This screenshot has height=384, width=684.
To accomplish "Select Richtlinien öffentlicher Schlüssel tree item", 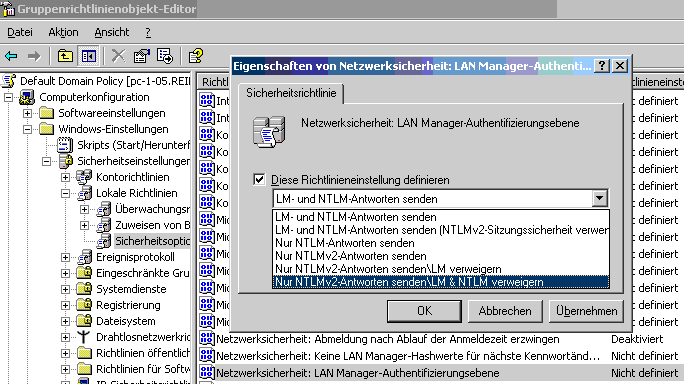I will [143, 353].
